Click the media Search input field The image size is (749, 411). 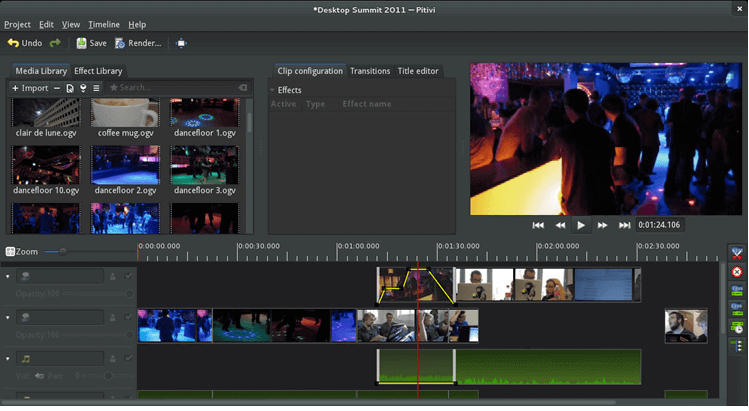tap(178, 87)
